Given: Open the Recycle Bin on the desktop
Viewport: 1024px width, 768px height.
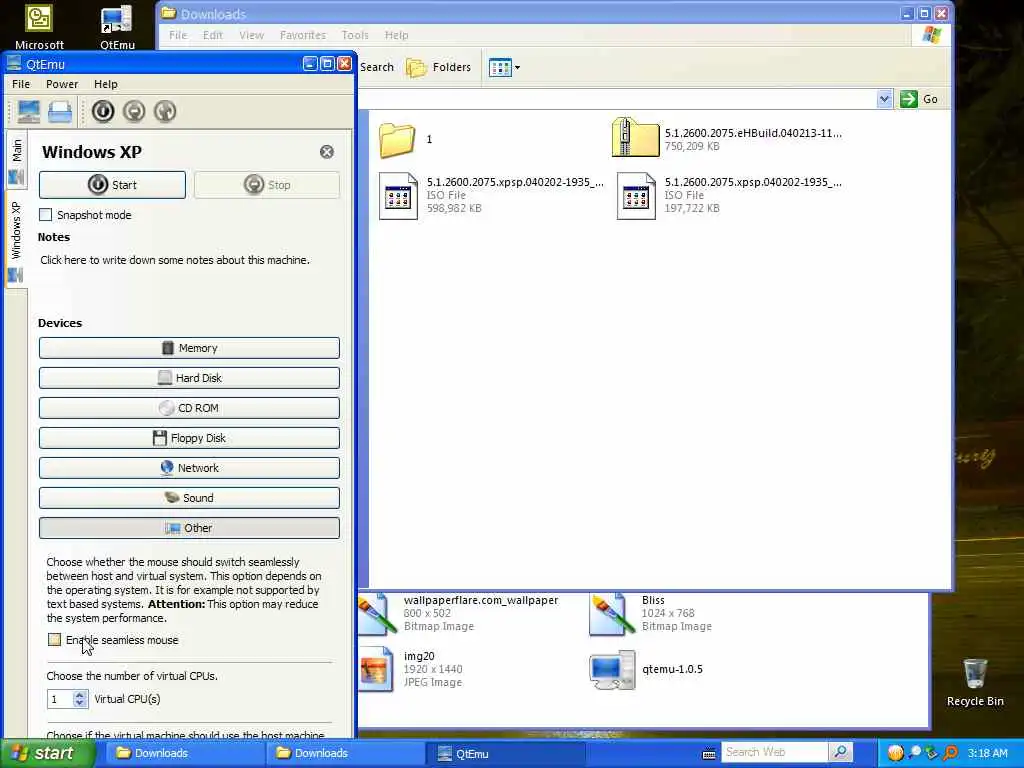Looking at the screenshot, I should (975, 682).
